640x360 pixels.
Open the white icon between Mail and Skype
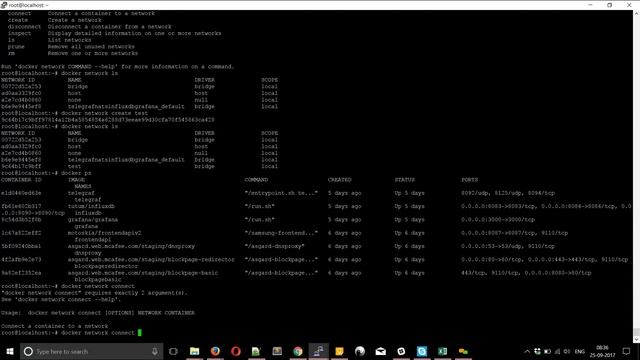coord(401,351)
